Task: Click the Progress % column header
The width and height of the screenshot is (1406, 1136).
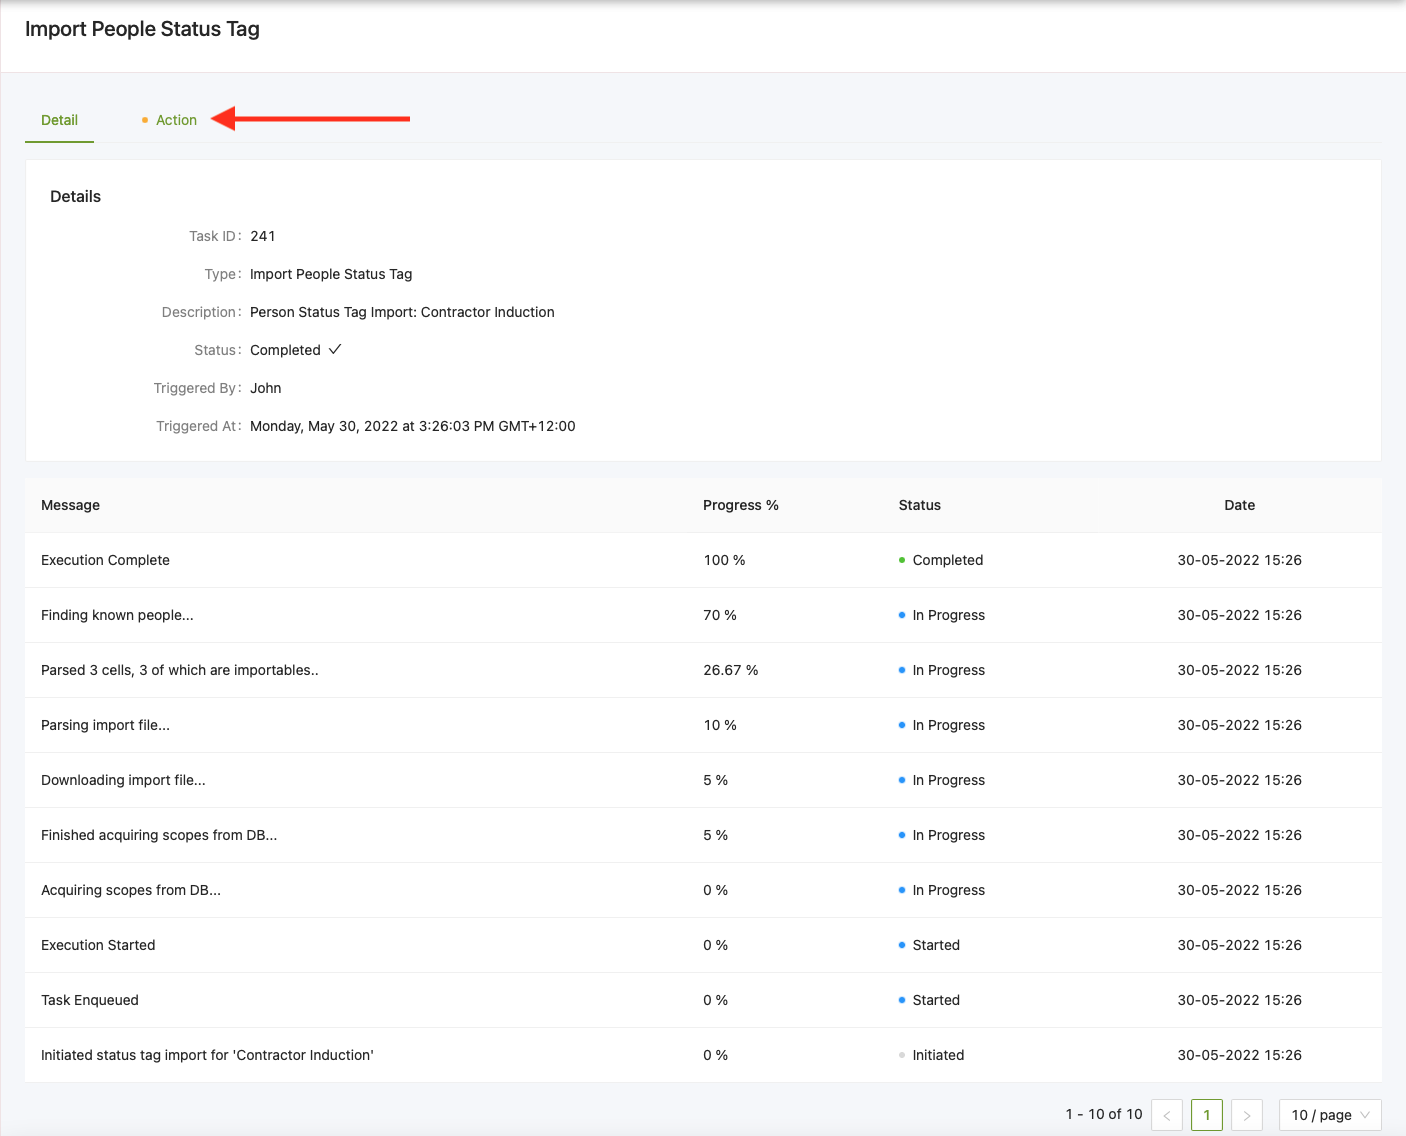Action: 740,505
